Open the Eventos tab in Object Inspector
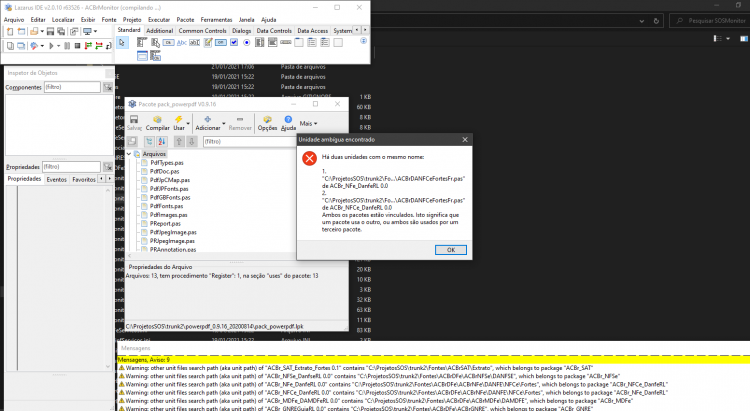This screenshot has height=411, width=750. tap(56, 179)
